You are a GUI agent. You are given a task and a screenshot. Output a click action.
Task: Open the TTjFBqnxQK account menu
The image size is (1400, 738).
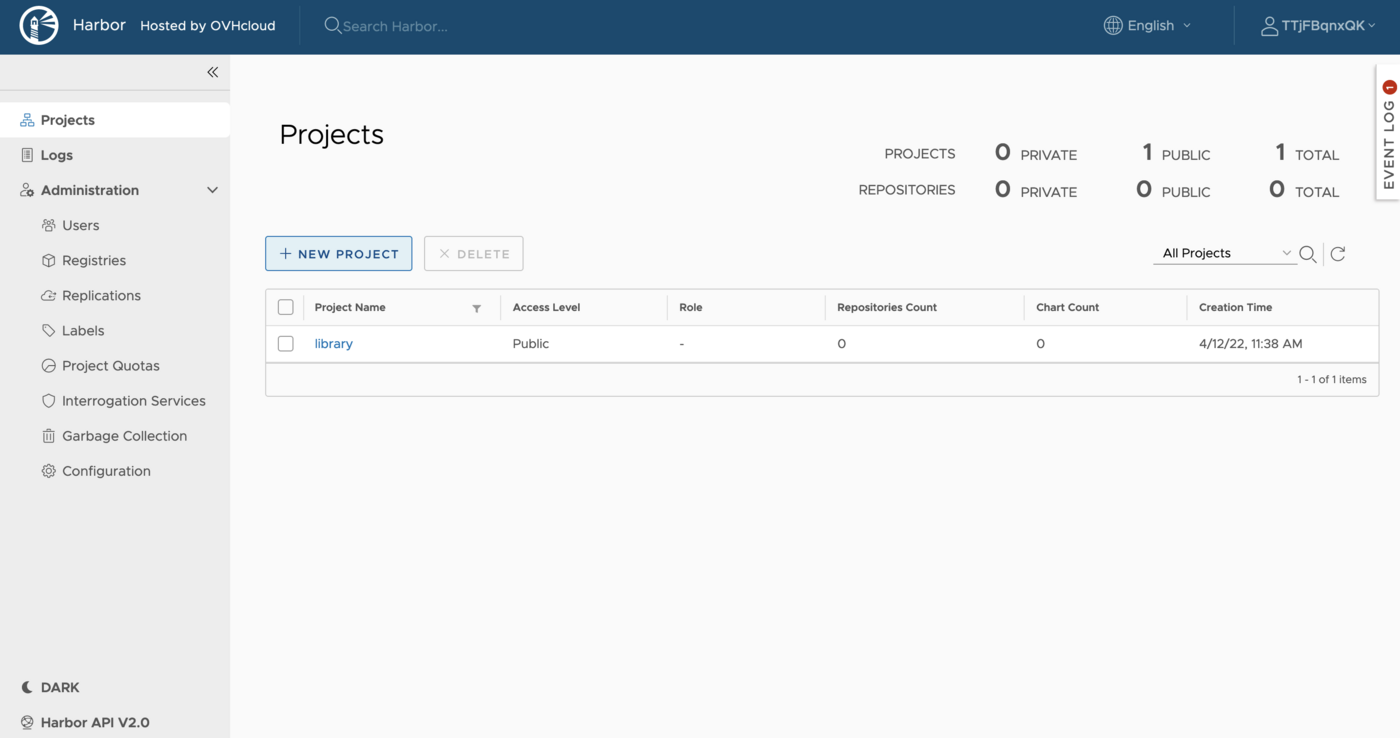[x=1318, y=25]
